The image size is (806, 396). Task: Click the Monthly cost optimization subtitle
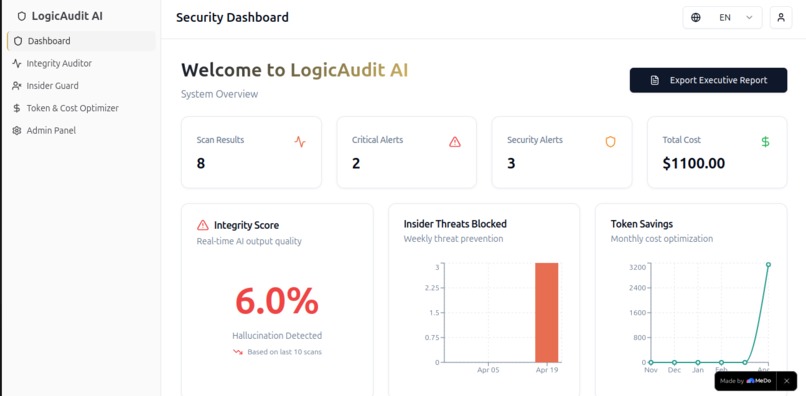coord(662,239)
